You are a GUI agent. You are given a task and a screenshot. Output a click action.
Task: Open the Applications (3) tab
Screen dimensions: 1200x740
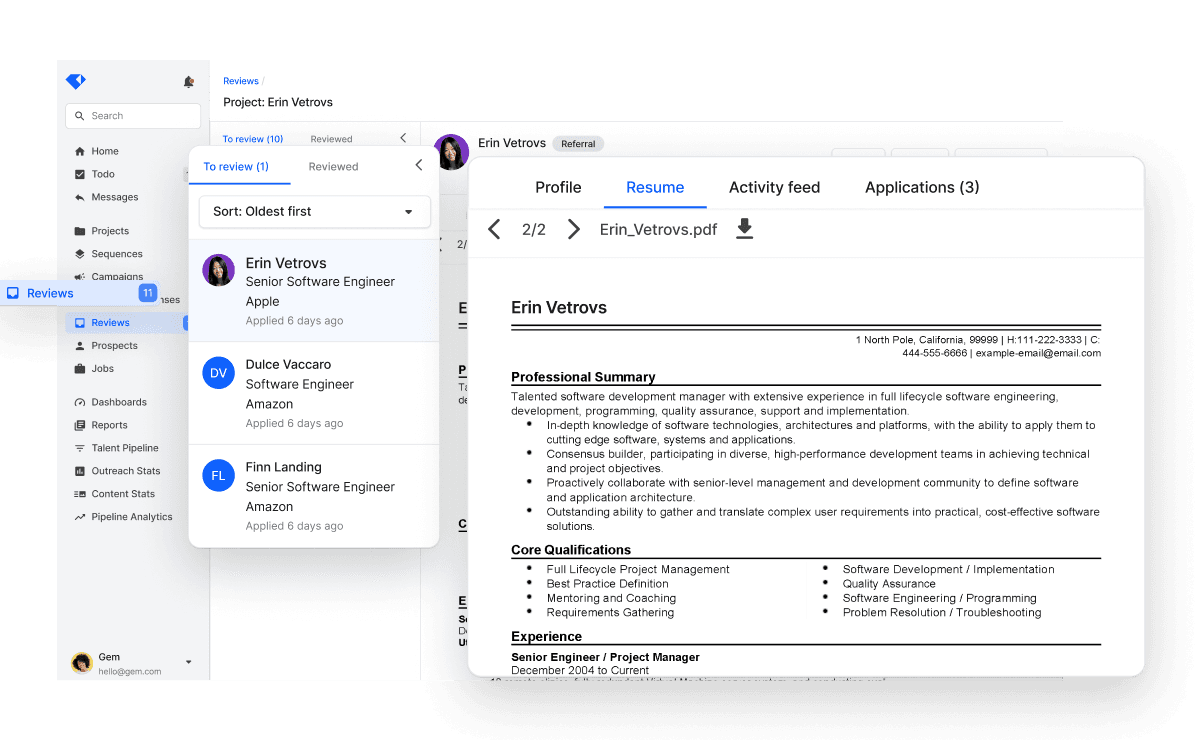point(921,187)
